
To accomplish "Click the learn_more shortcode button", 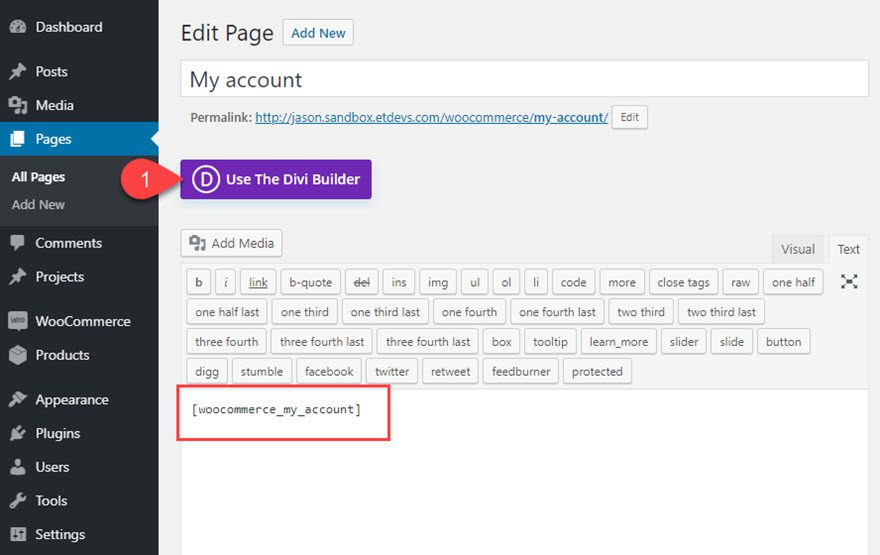I will [618, 342].
